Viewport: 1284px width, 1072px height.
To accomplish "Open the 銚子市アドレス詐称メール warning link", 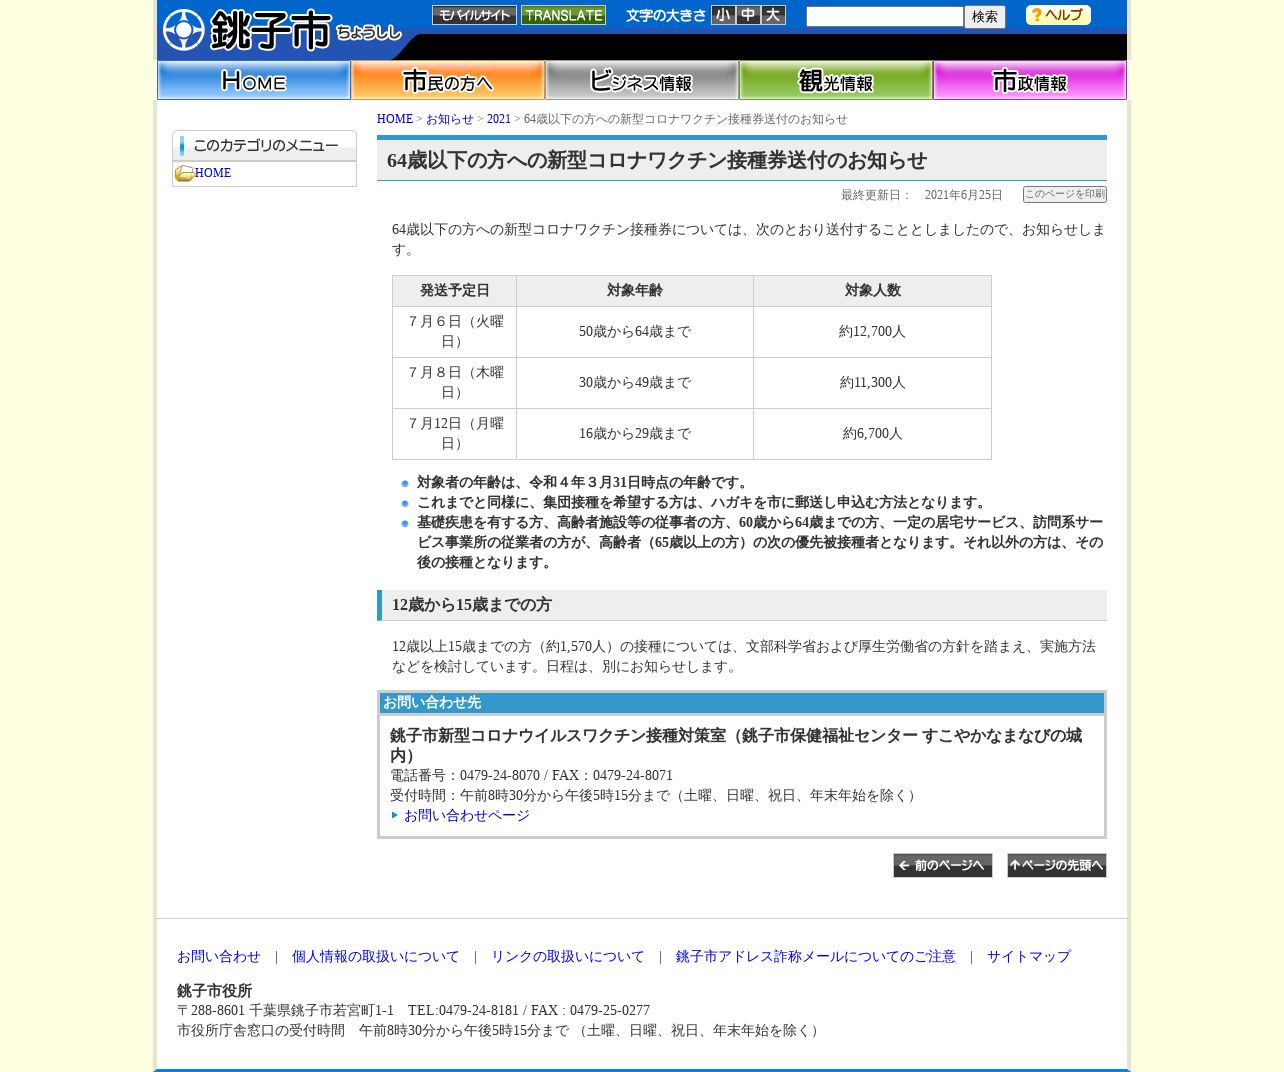I will coord(816,957).
